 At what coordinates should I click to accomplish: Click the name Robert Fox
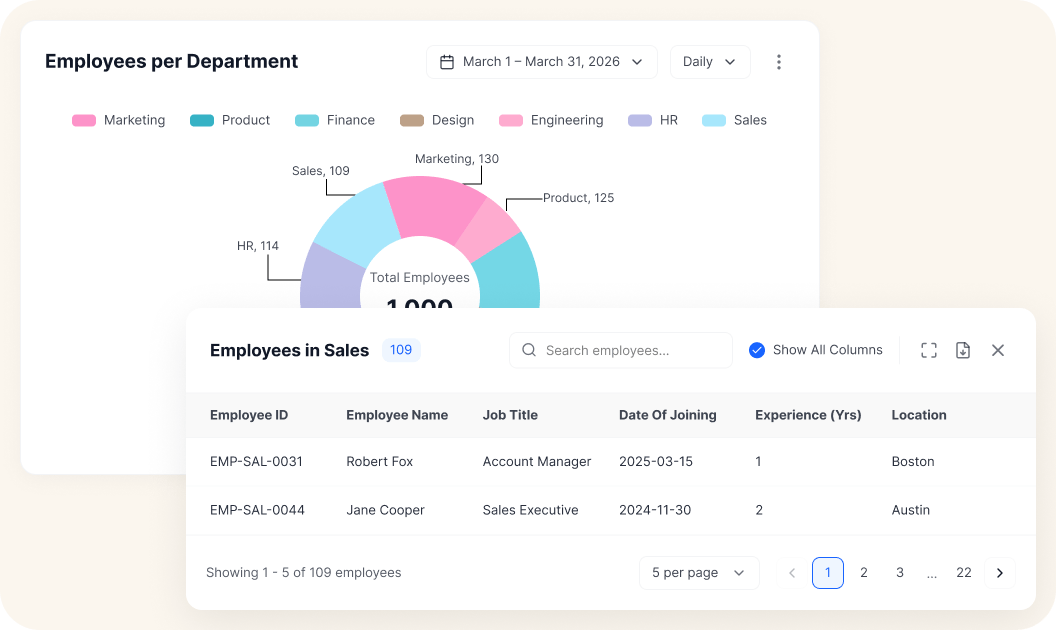(380, 462)
